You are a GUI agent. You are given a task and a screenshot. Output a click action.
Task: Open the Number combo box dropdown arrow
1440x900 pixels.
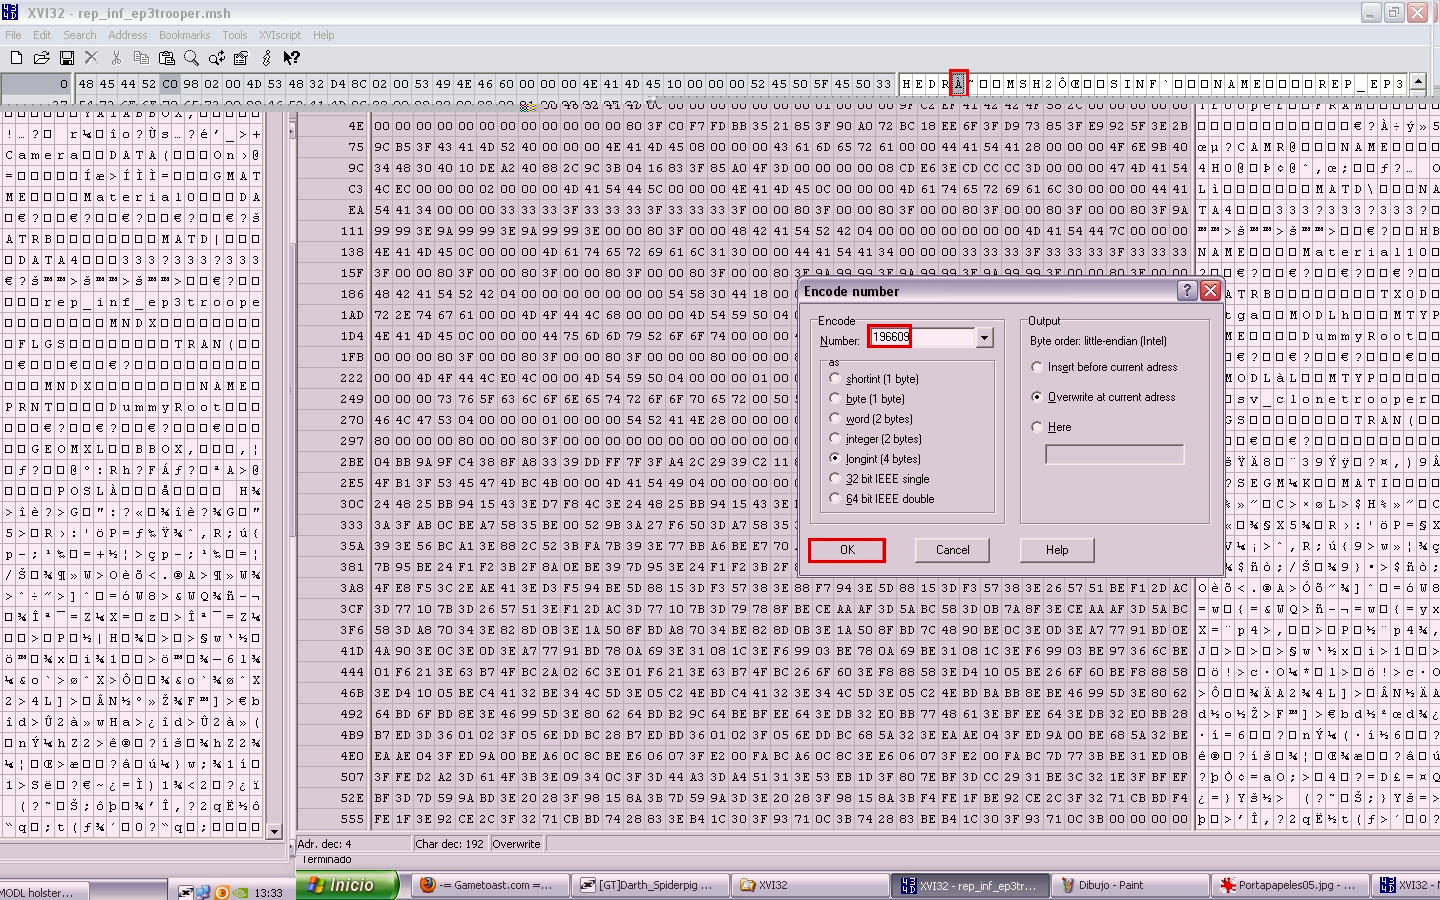[x=984, y=338]
